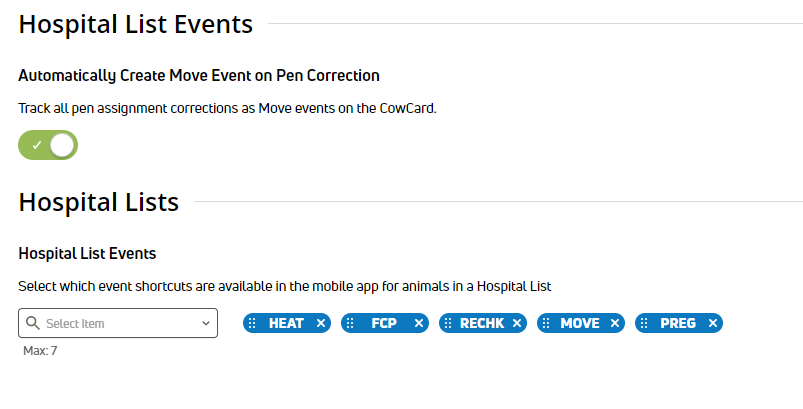Remove the HEAT event chip
803x409 pixels.
coord(321,323)
